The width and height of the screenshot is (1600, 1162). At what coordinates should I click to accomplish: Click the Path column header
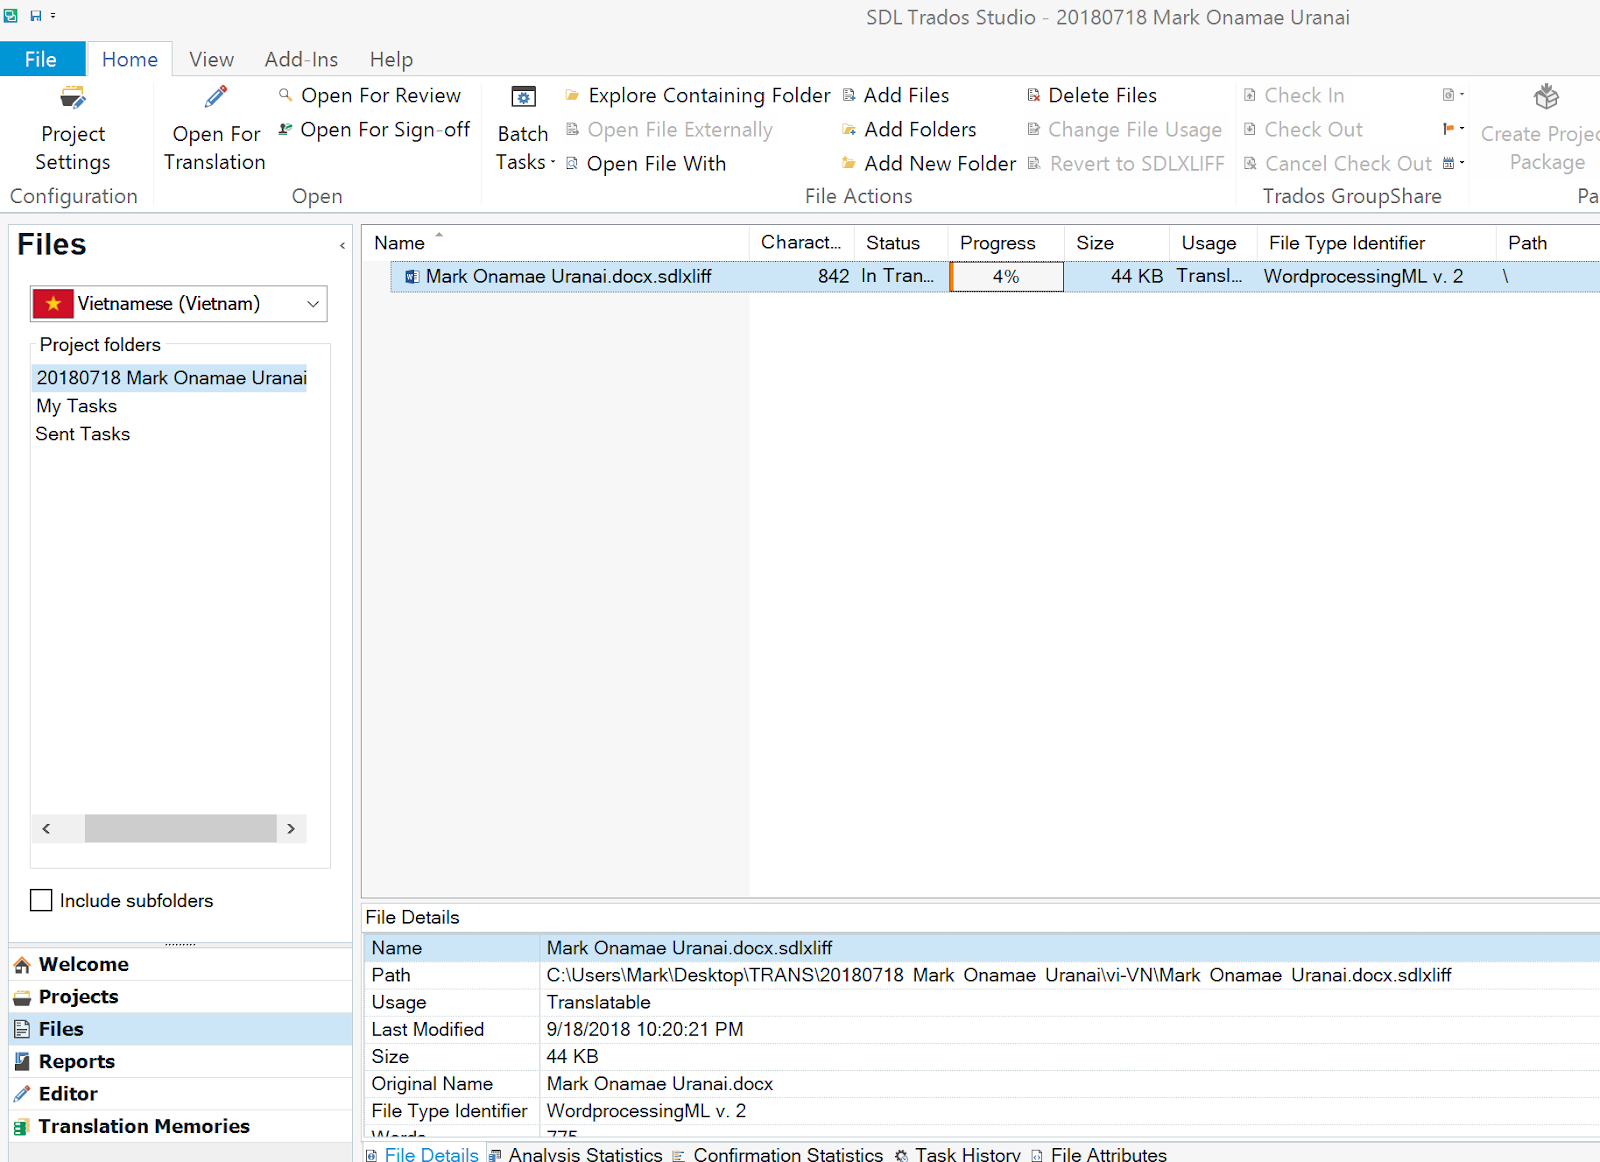(1547, 243)
